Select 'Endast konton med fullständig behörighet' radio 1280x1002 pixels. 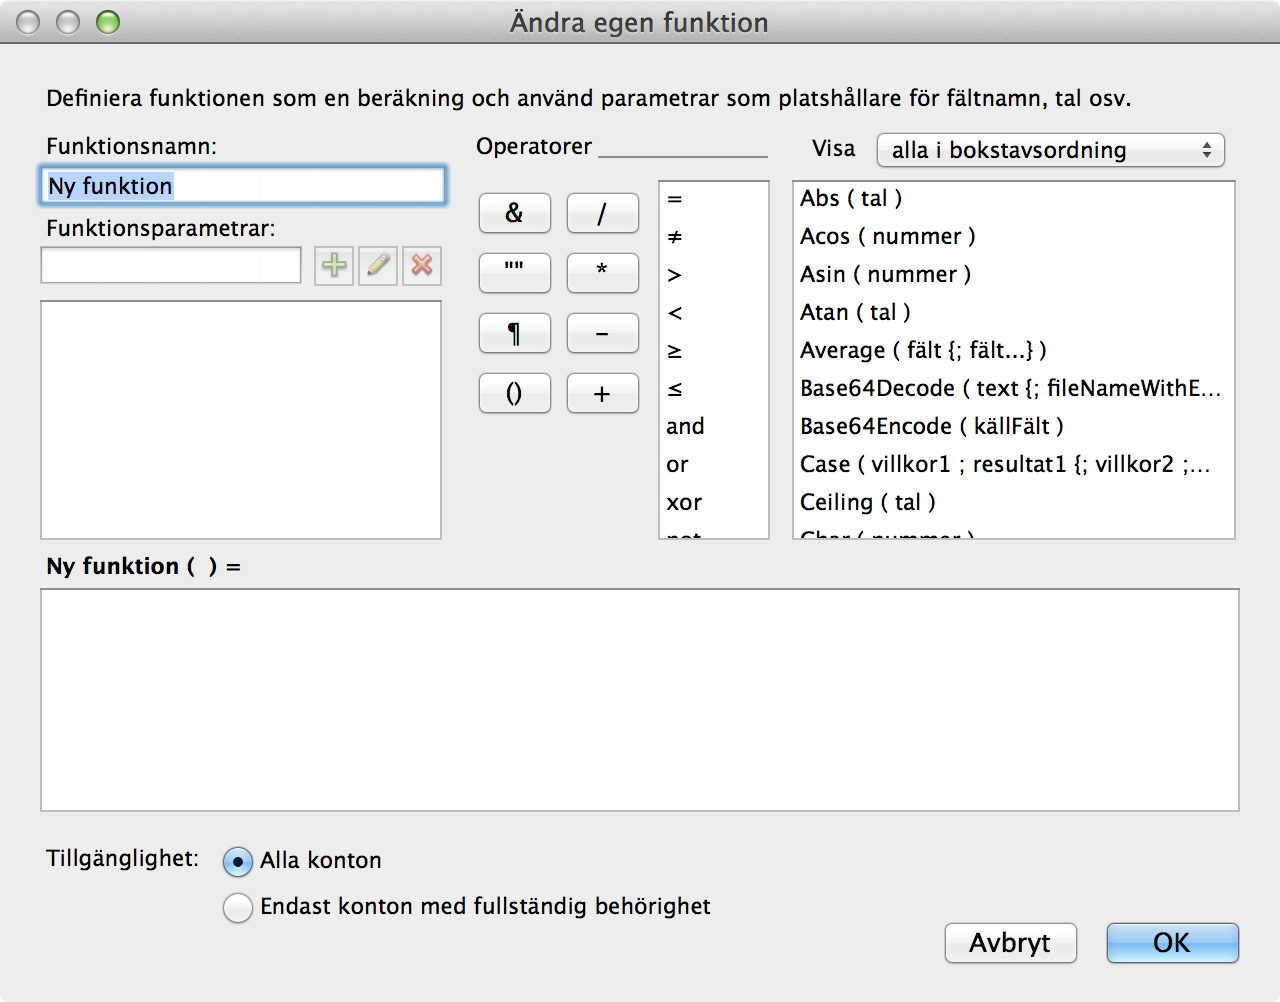[238, 907]
